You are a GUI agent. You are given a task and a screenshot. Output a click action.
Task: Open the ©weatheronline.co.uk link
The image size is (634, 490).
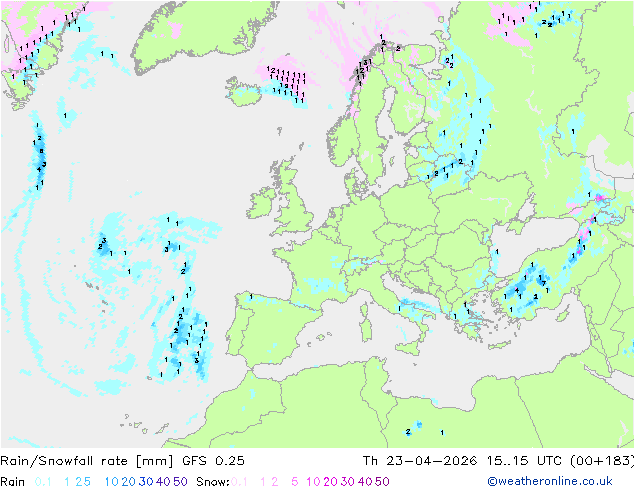click(x=550, y=481)
